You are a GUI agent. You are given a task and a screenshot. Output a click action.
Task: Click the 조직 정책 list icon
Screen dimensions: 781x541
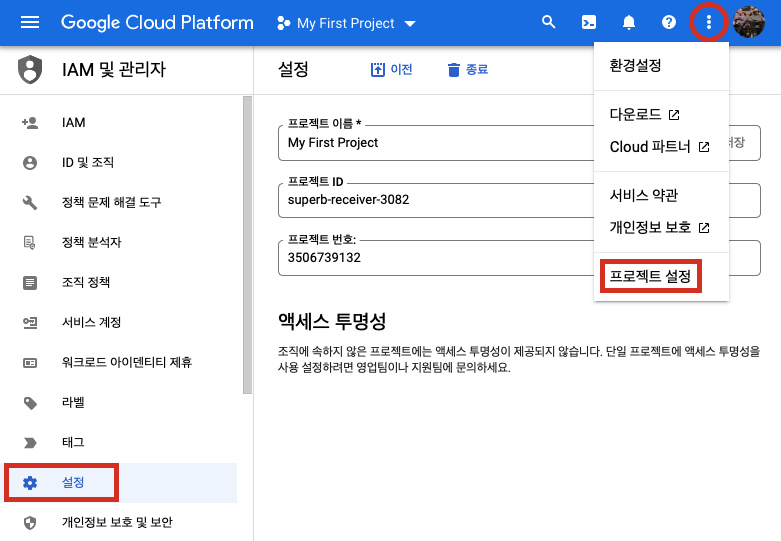30,282
